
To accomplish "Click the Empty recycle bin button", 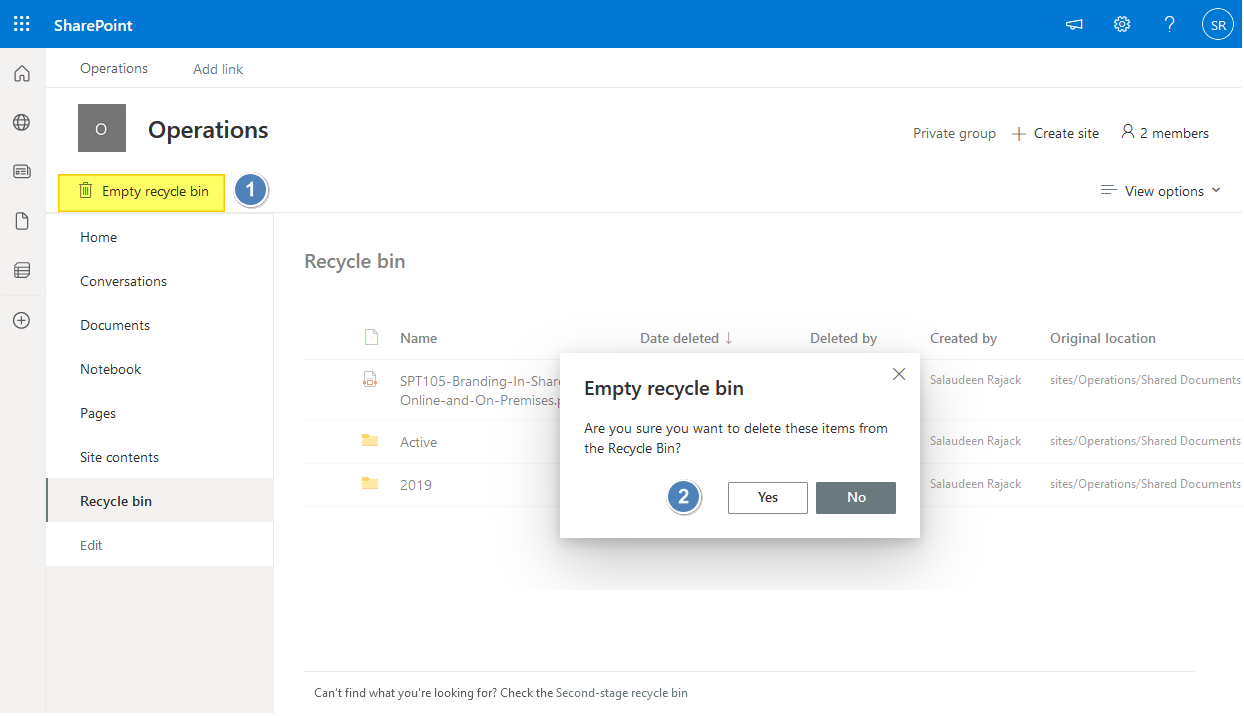I will 140,190.
